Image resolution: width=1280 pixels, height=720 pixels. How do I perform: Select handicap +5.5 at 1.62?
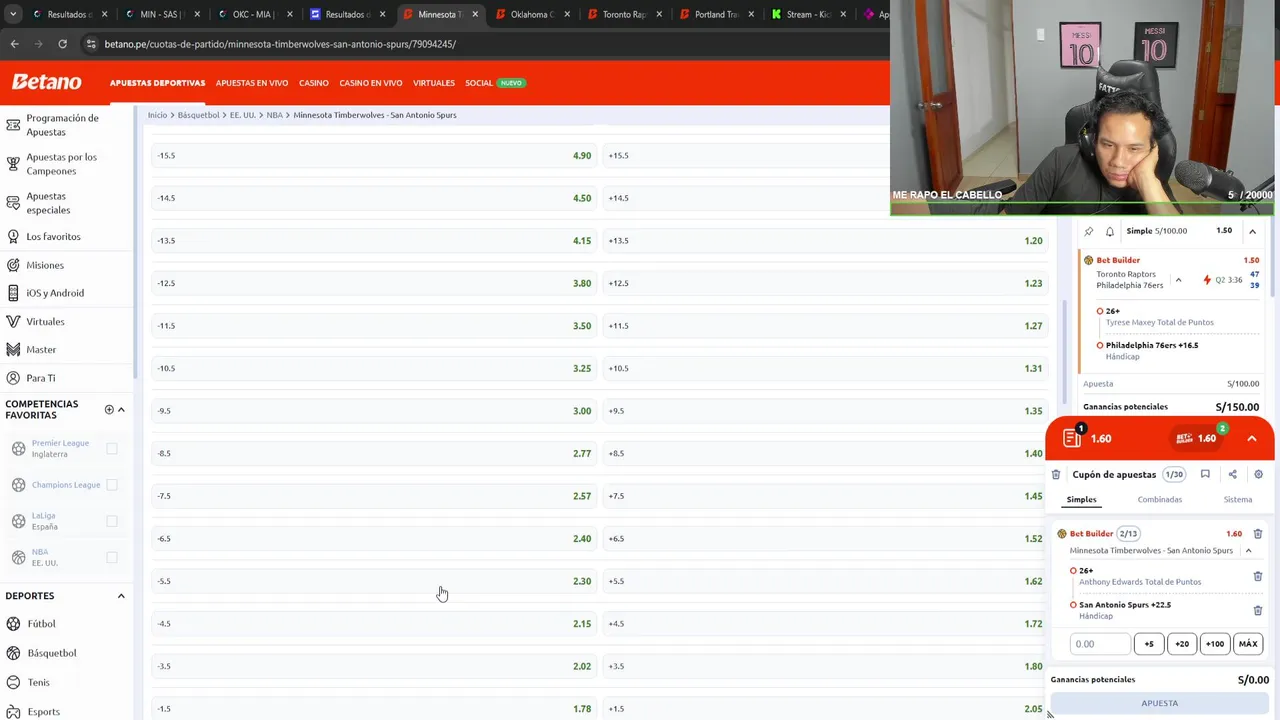pyautogui.click(x=825, y=581)
